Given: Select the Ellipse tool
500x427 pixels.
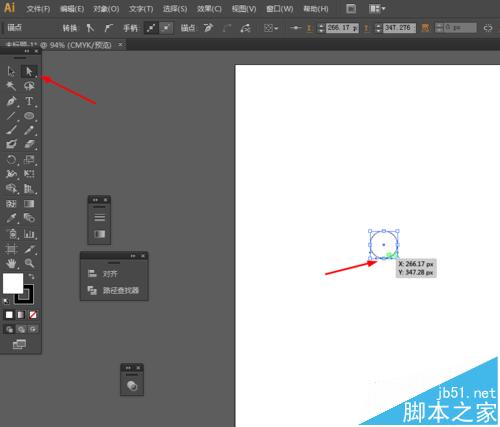Looking at the screenshot, I should coord(29,116).
